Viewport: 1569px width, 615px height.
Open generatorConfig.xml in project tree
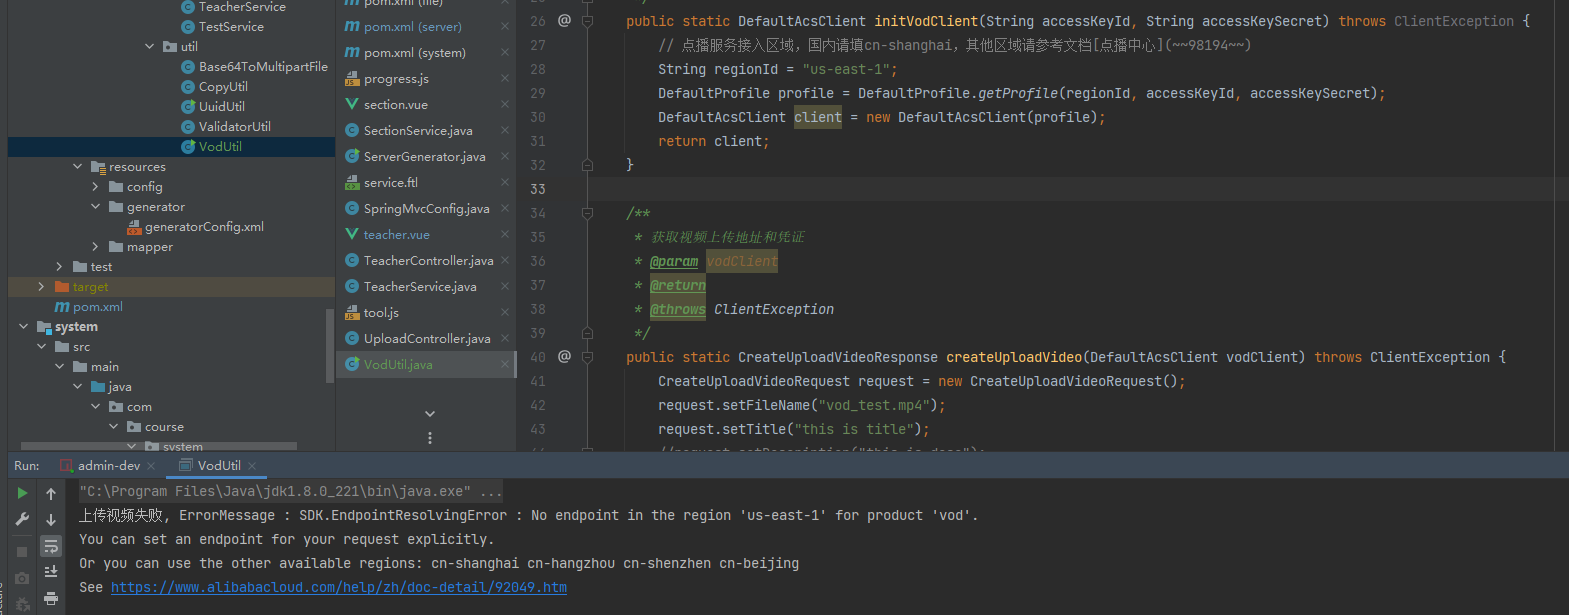[204, 227]
